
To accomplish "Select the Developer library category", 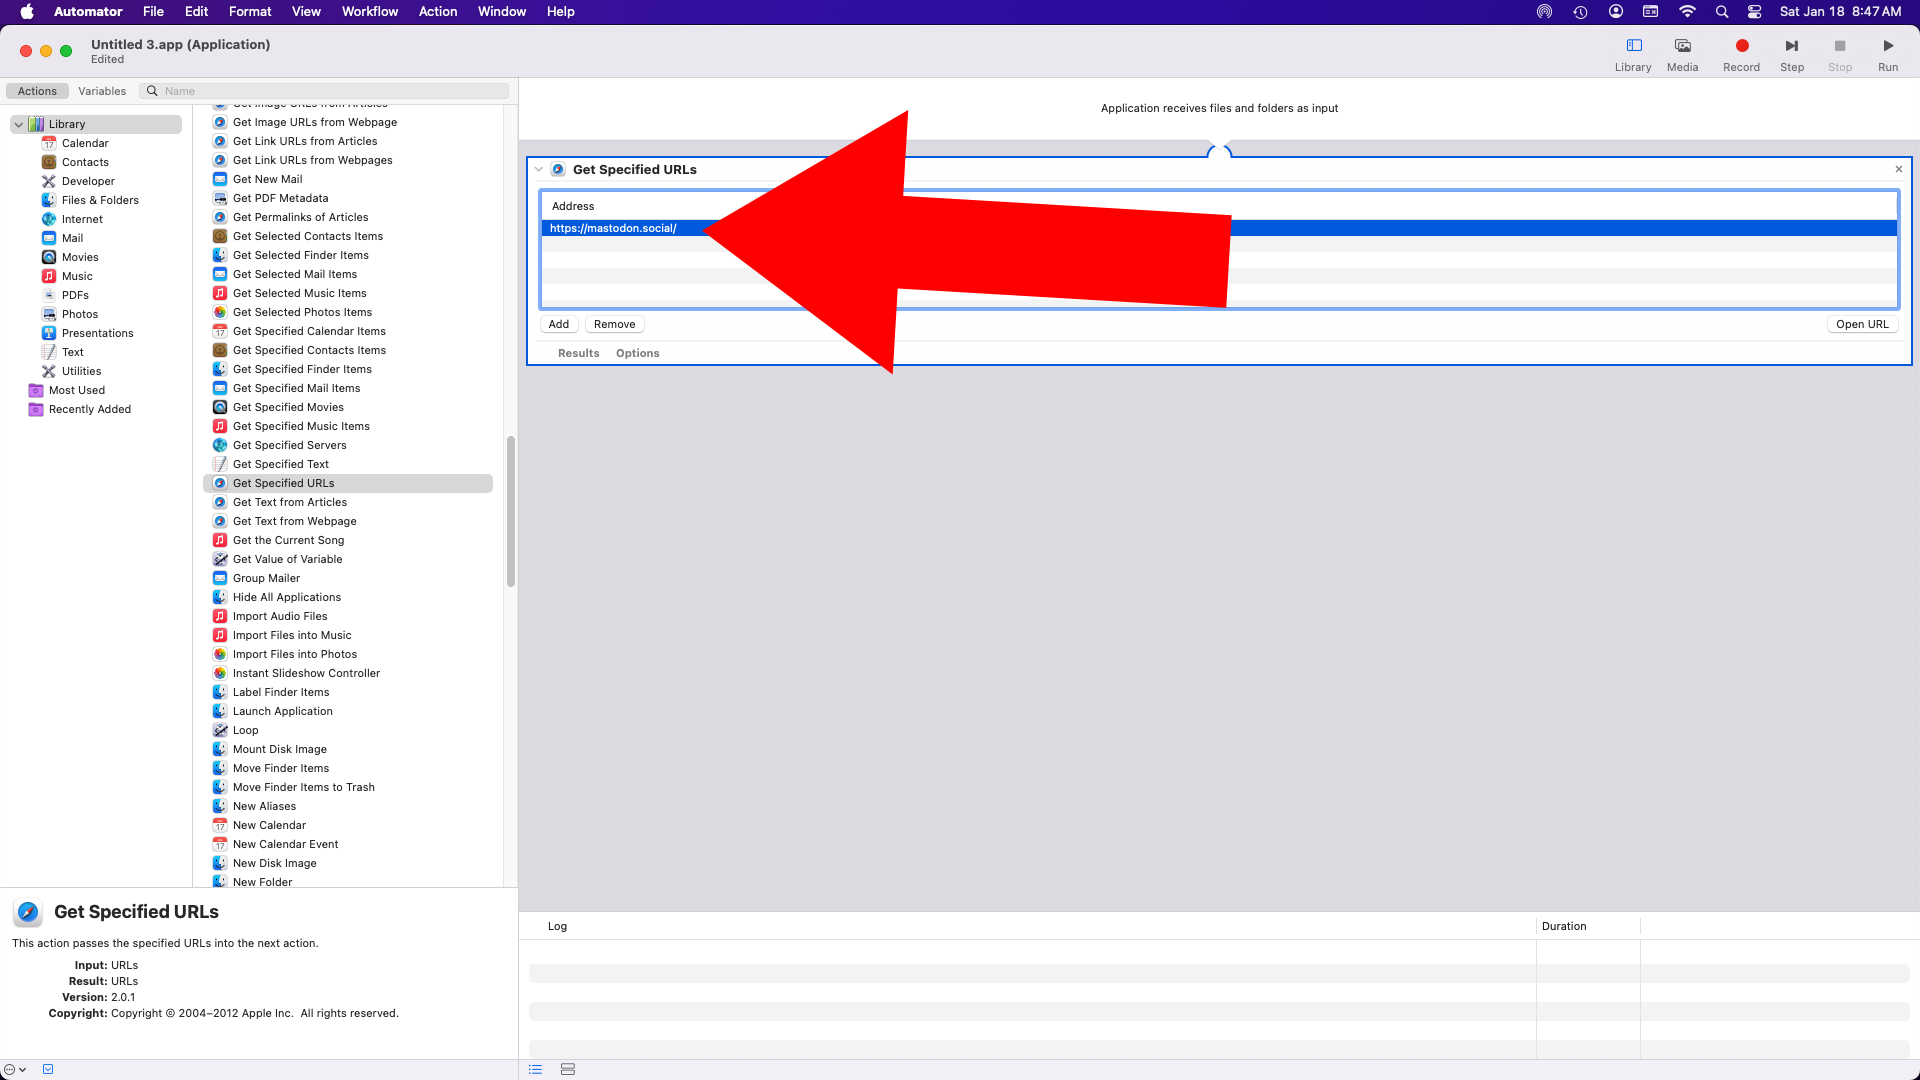I will point(88,181).
